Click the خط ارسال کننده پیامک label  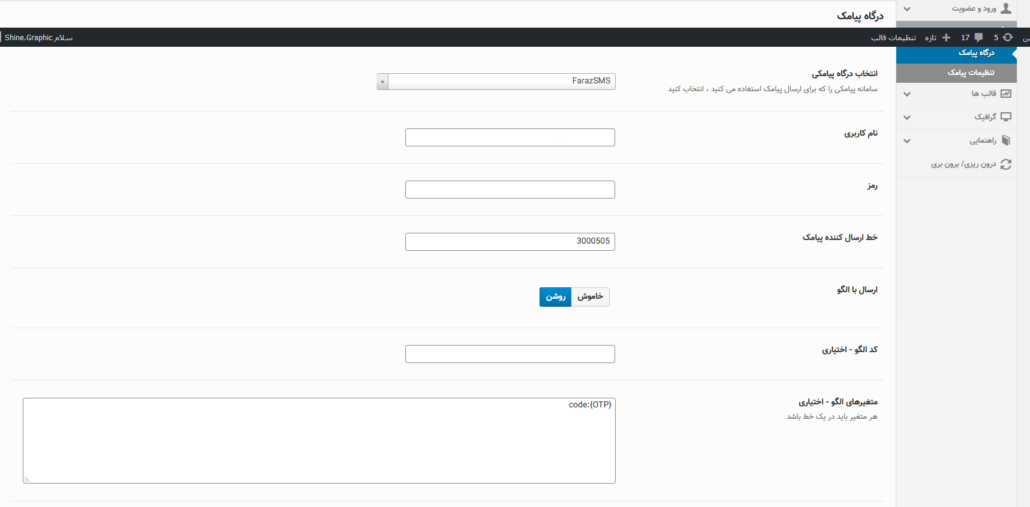[840, 236]
